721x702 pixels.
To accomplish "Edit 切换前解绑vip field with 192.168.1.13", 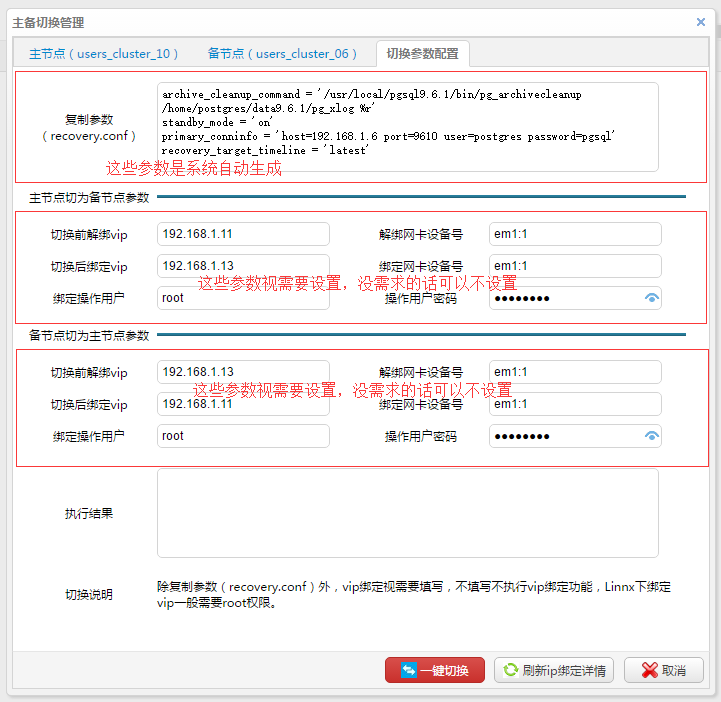I will [243, 372].
